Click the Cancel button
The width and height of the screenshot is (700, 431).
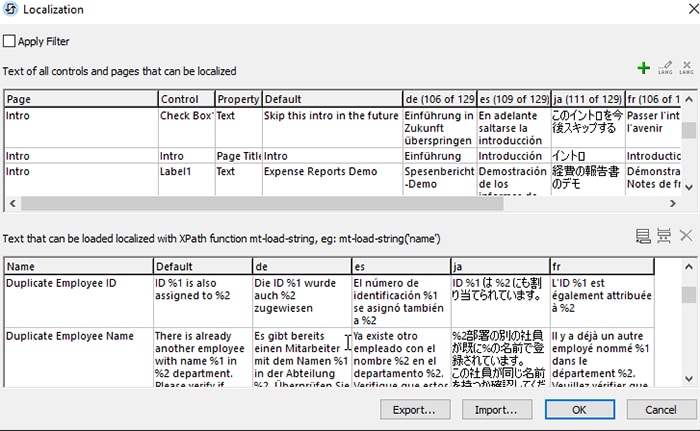661,410
